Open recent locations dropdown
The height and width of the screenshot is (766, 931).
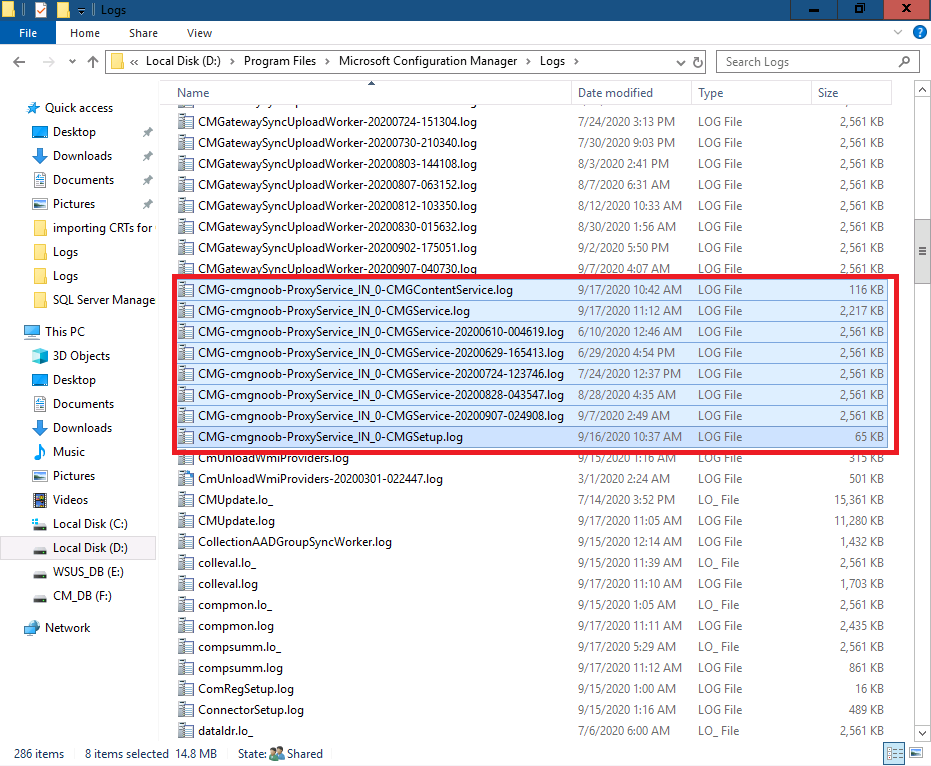tap(72, 62)
